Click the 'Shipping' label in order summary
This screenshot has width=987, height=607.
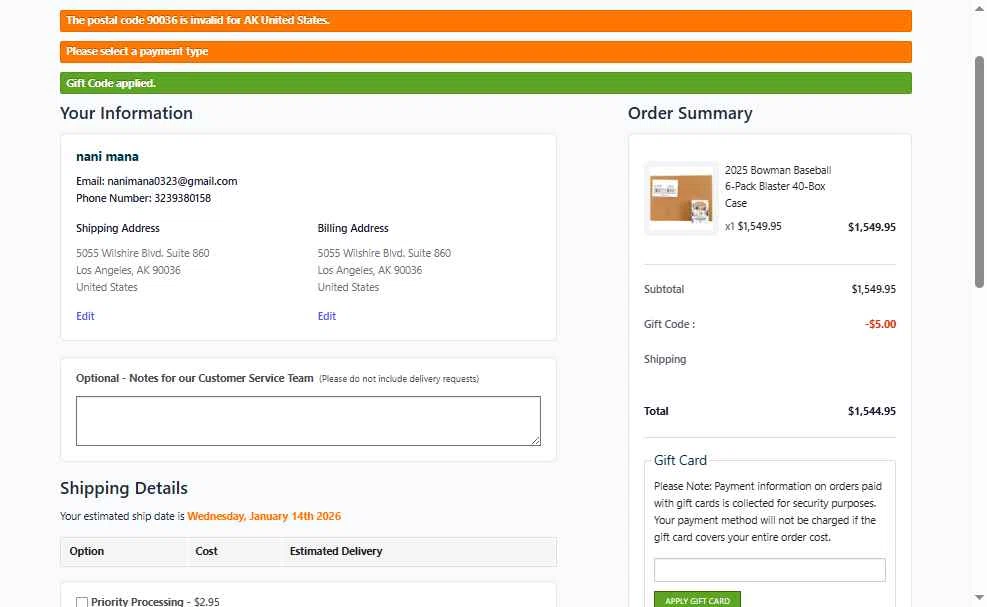pos(665,360)
